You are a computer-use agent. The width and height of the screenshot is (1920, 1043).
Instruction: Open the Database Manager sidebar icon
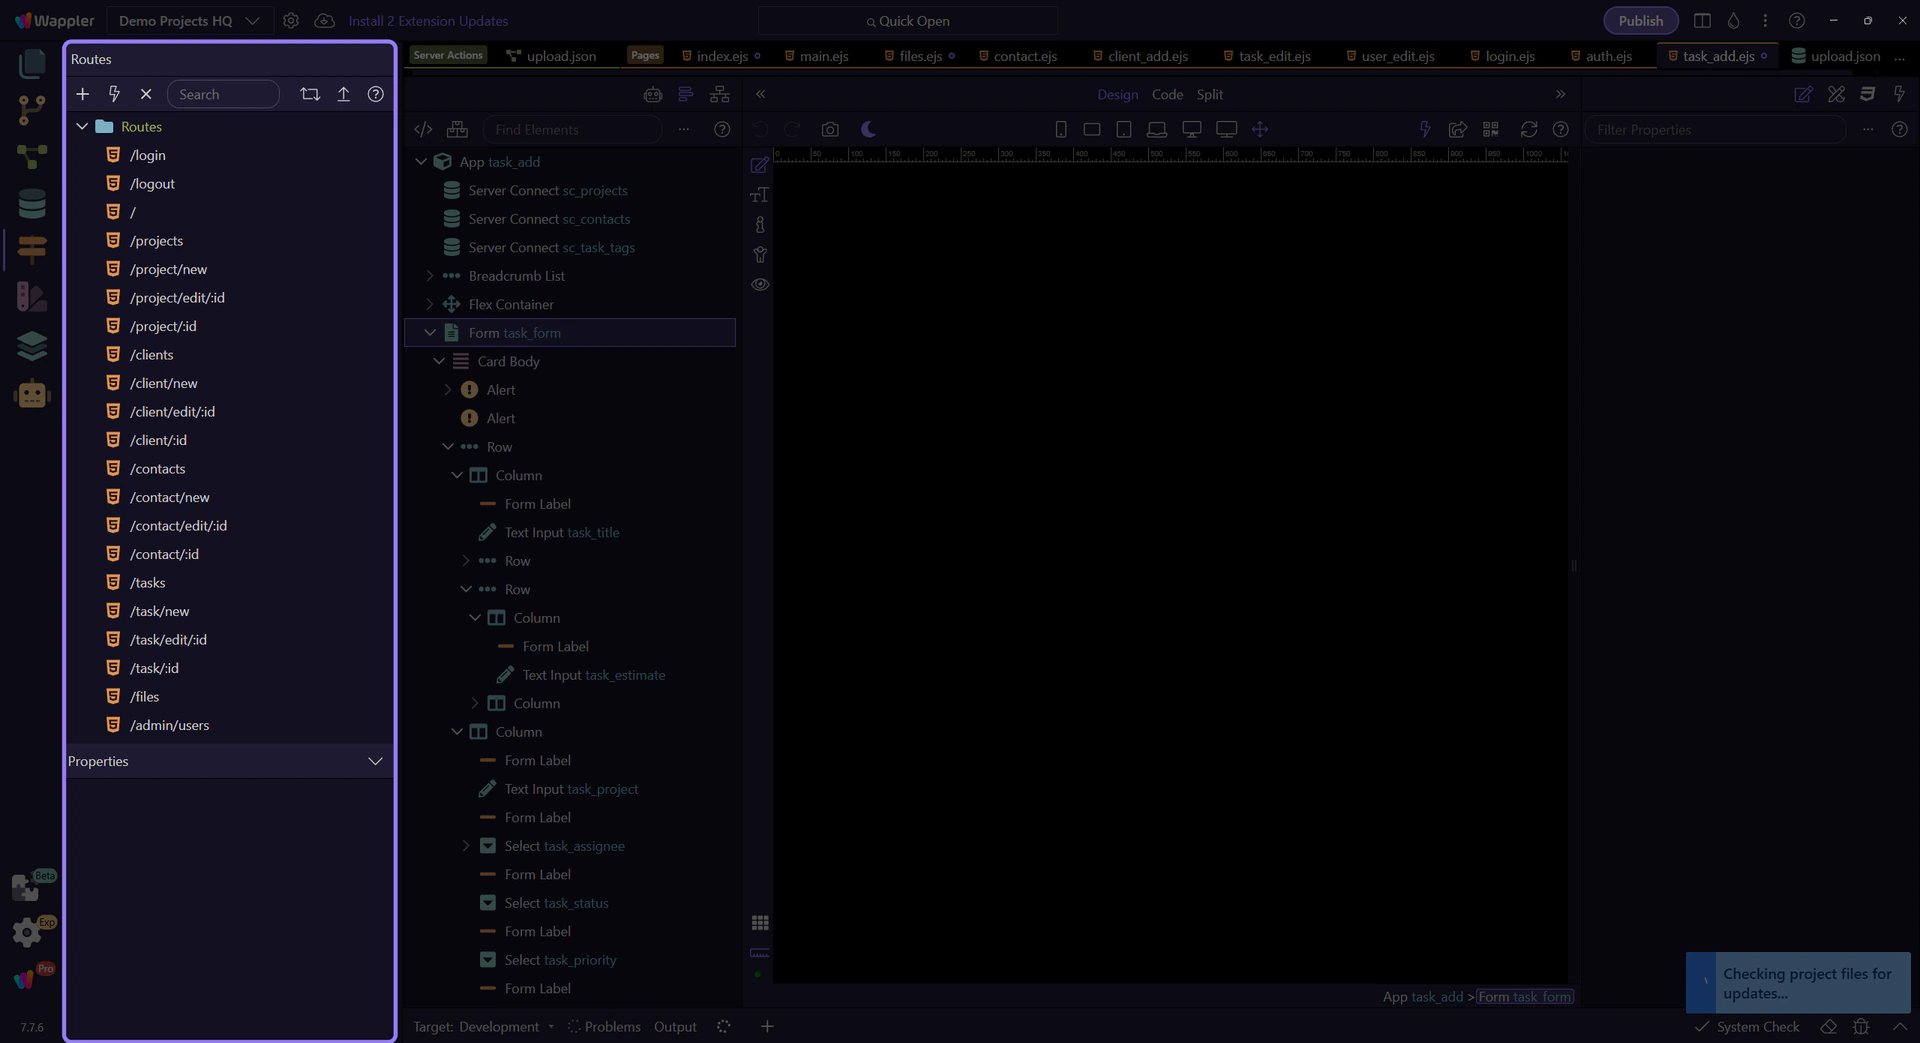pyautogui.click(x=32, y=203)
